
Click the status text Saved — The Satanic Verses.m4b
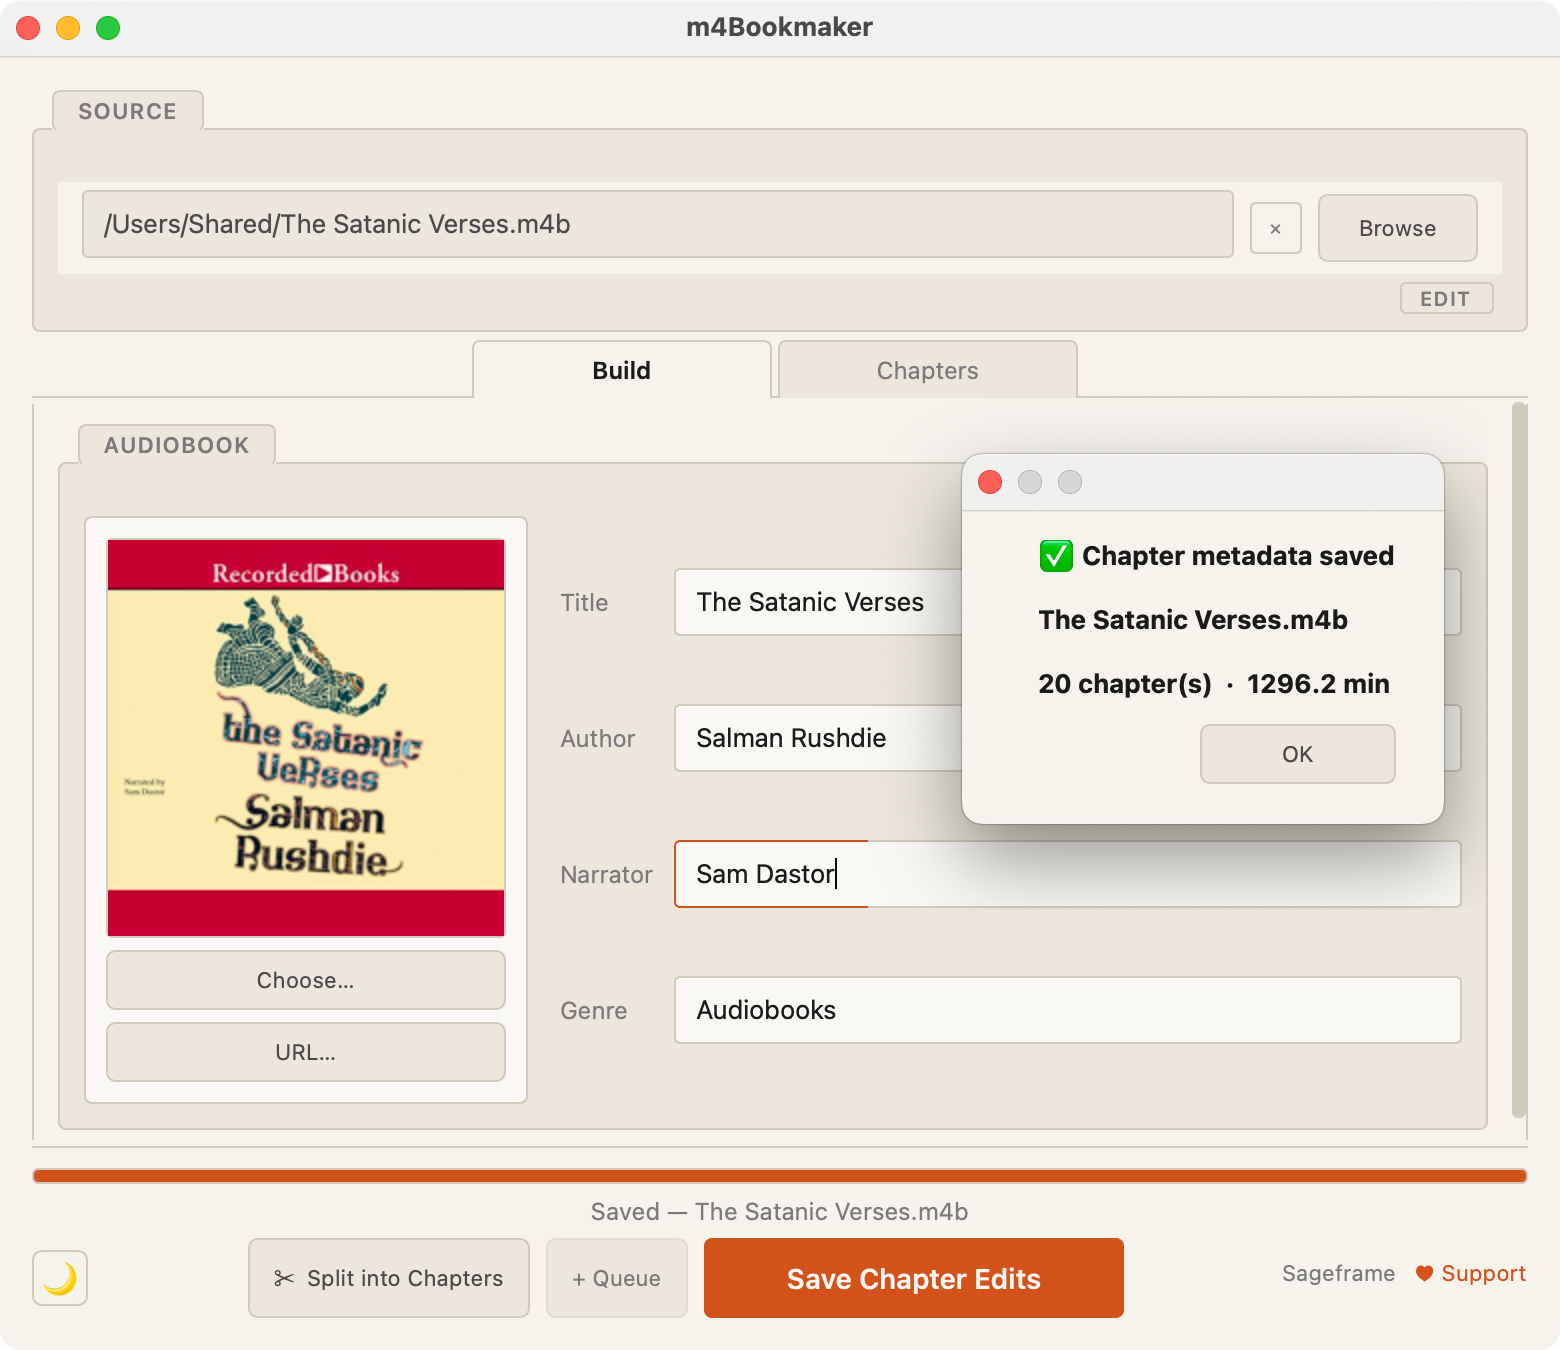(780, 1211)
